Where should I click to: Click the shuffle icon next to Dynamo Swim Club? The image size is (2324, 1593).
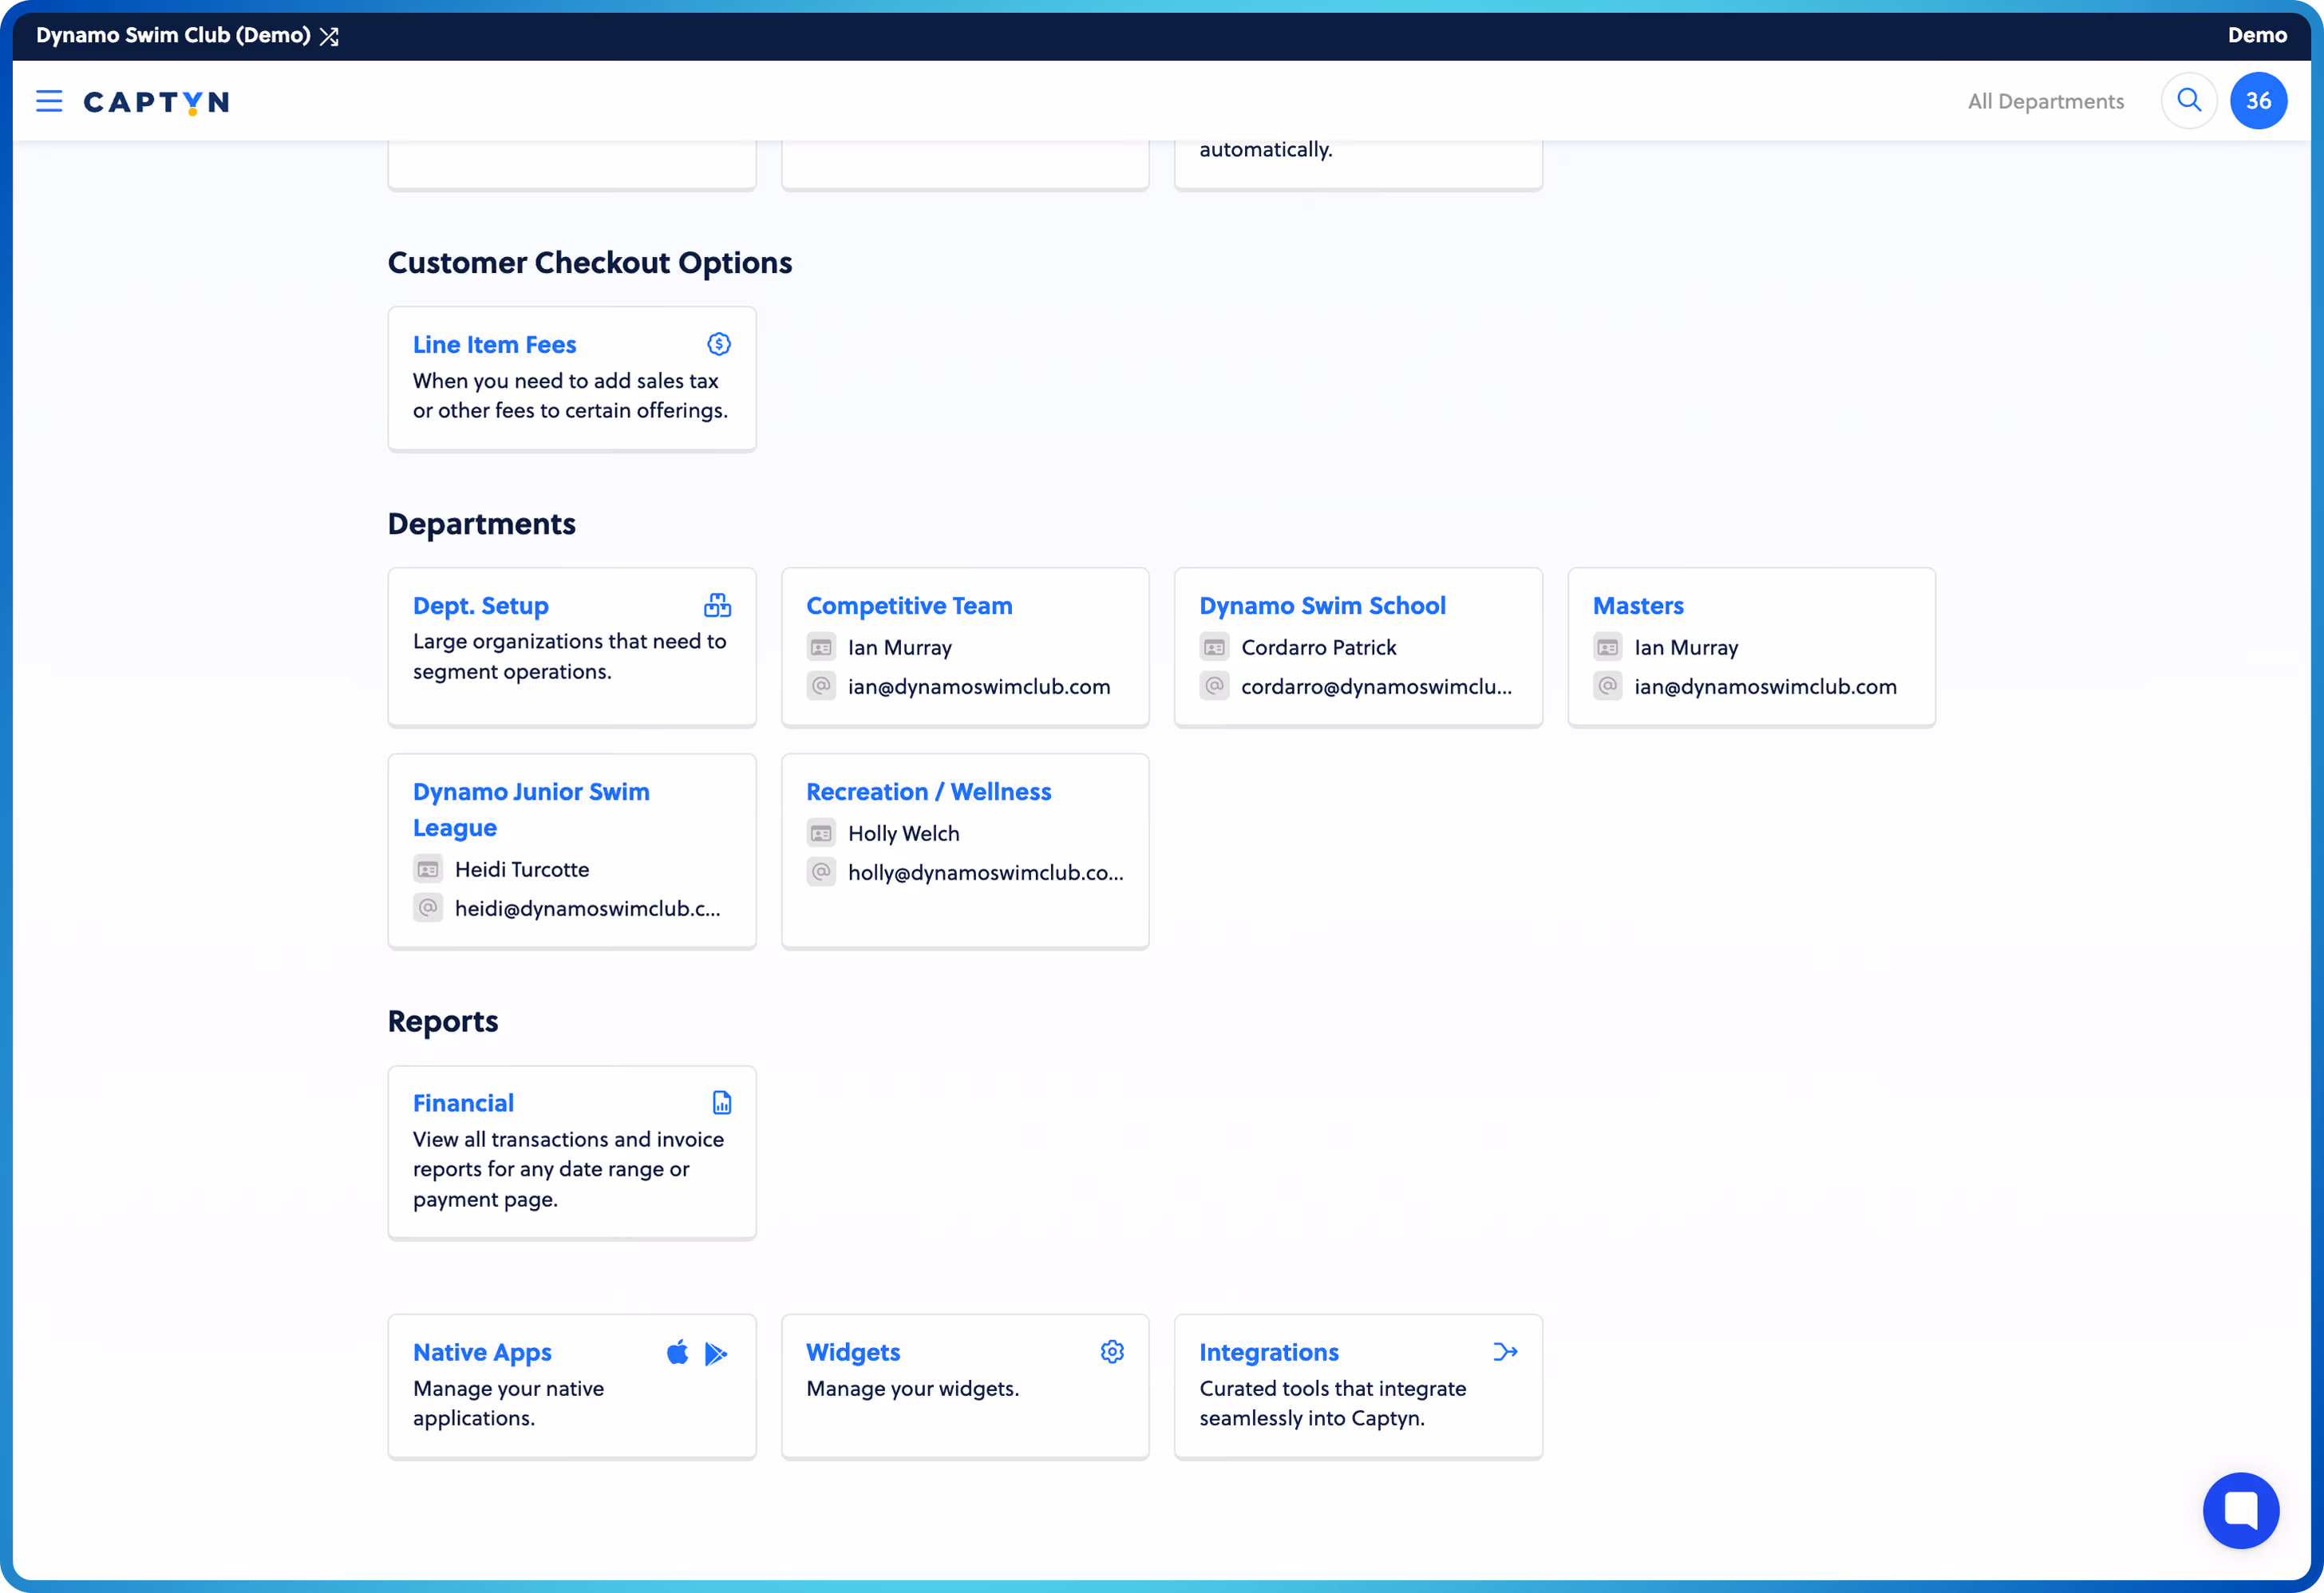click(x=329, y=36)
